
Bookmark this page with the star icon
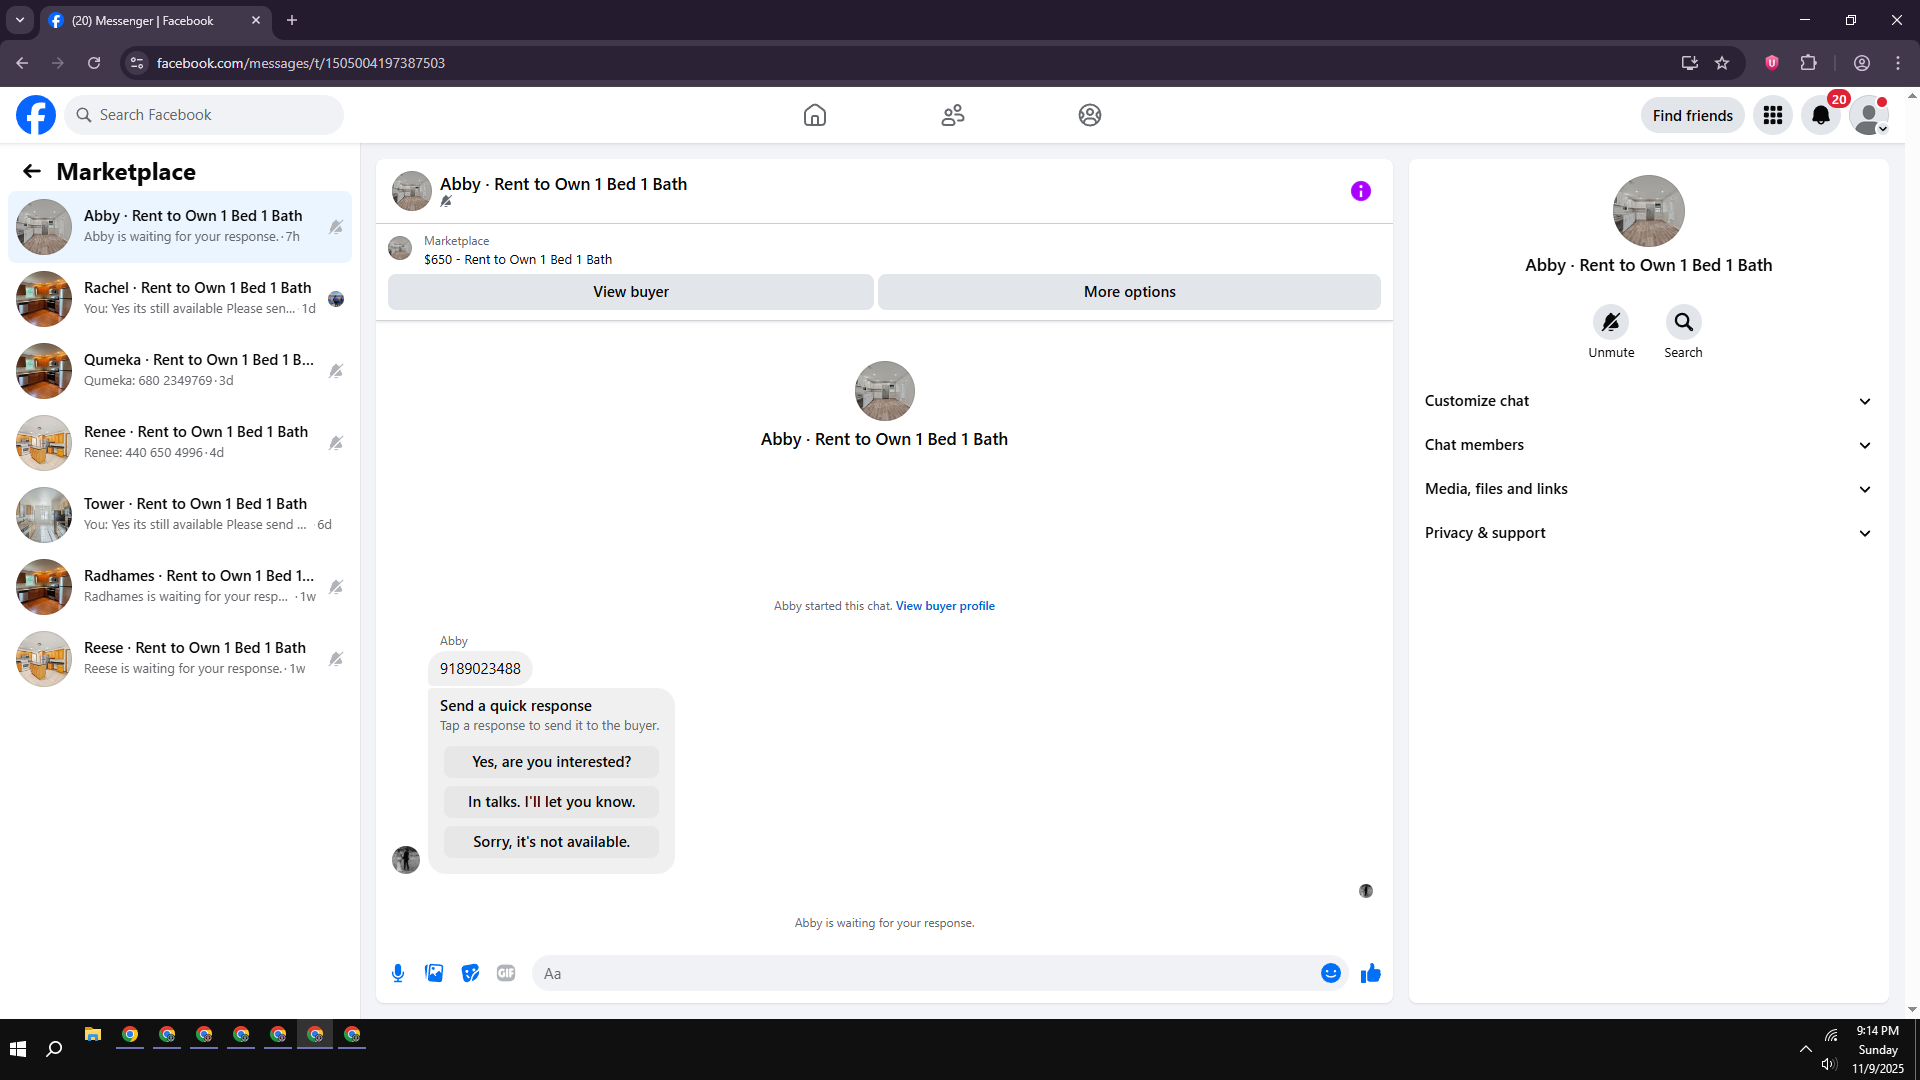pyautogui.click(x=1722, y=63)
